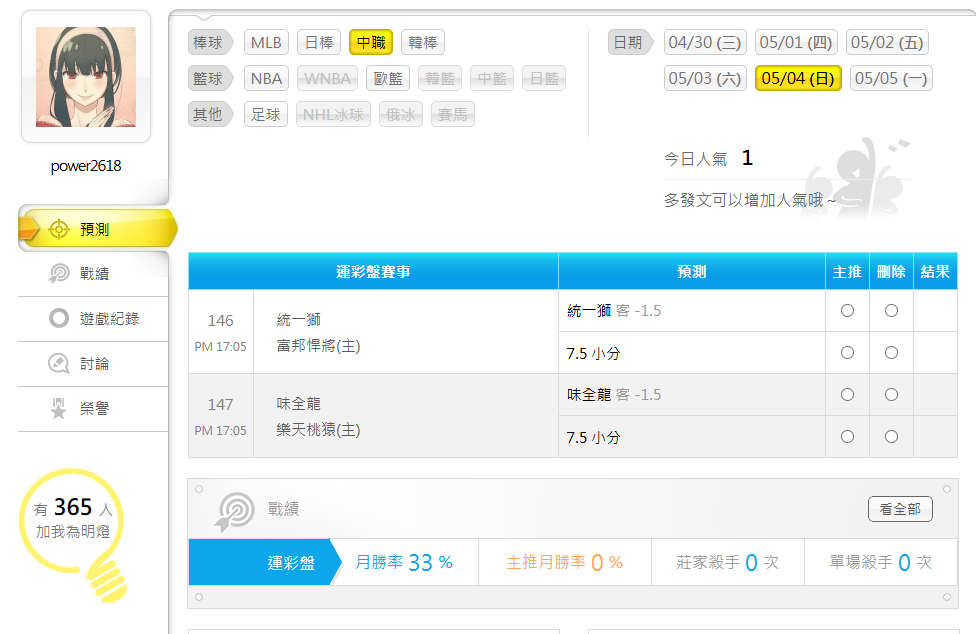The image size is (976, 634).
Task: Click 月勝率 33 % stat
Action: point(403,562)
